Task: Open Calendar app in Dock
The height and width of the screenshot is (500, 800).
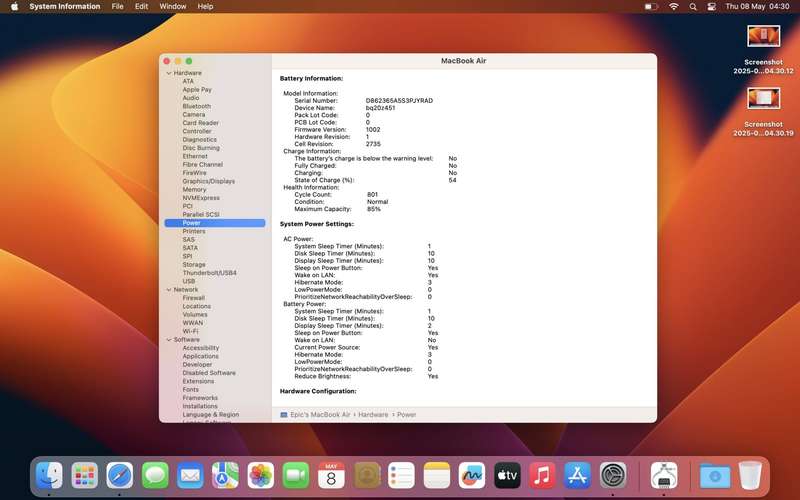Action: point(331,476)
